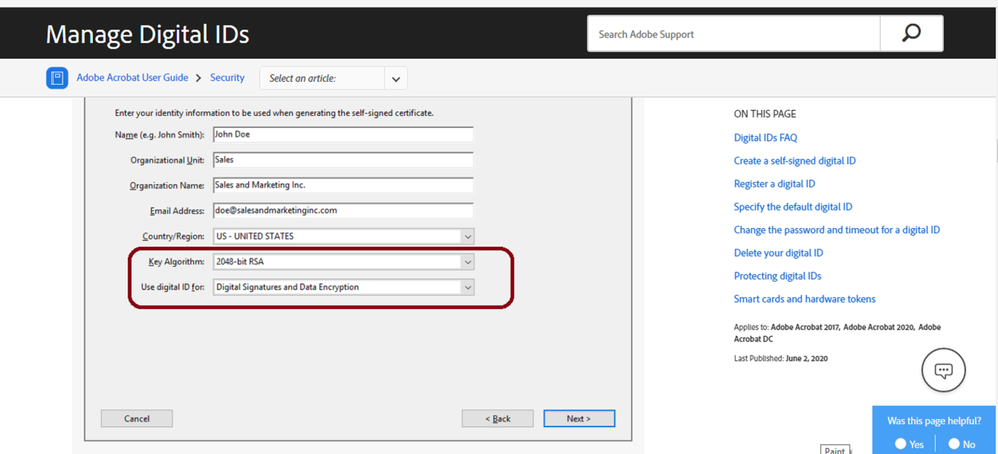Go to Adobe Acrobat User Guide breadcrumb
The height and width of the screenshot is (454, 998).
(x=132, y=78)
